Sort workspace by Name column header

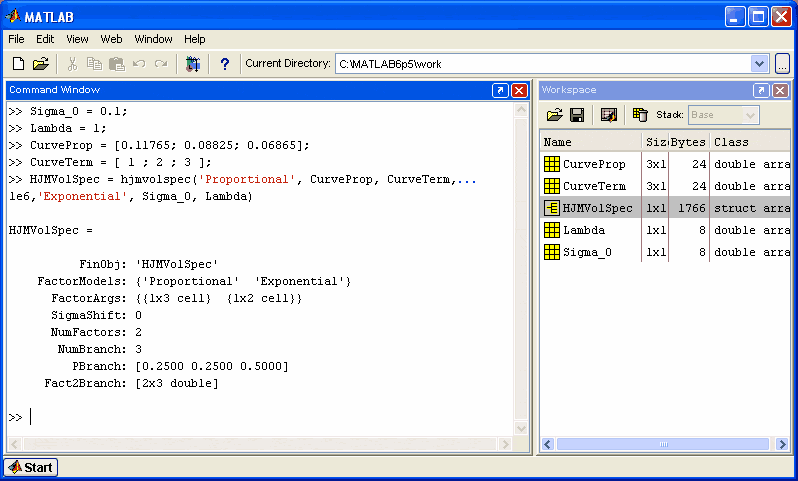click(590, 142)
